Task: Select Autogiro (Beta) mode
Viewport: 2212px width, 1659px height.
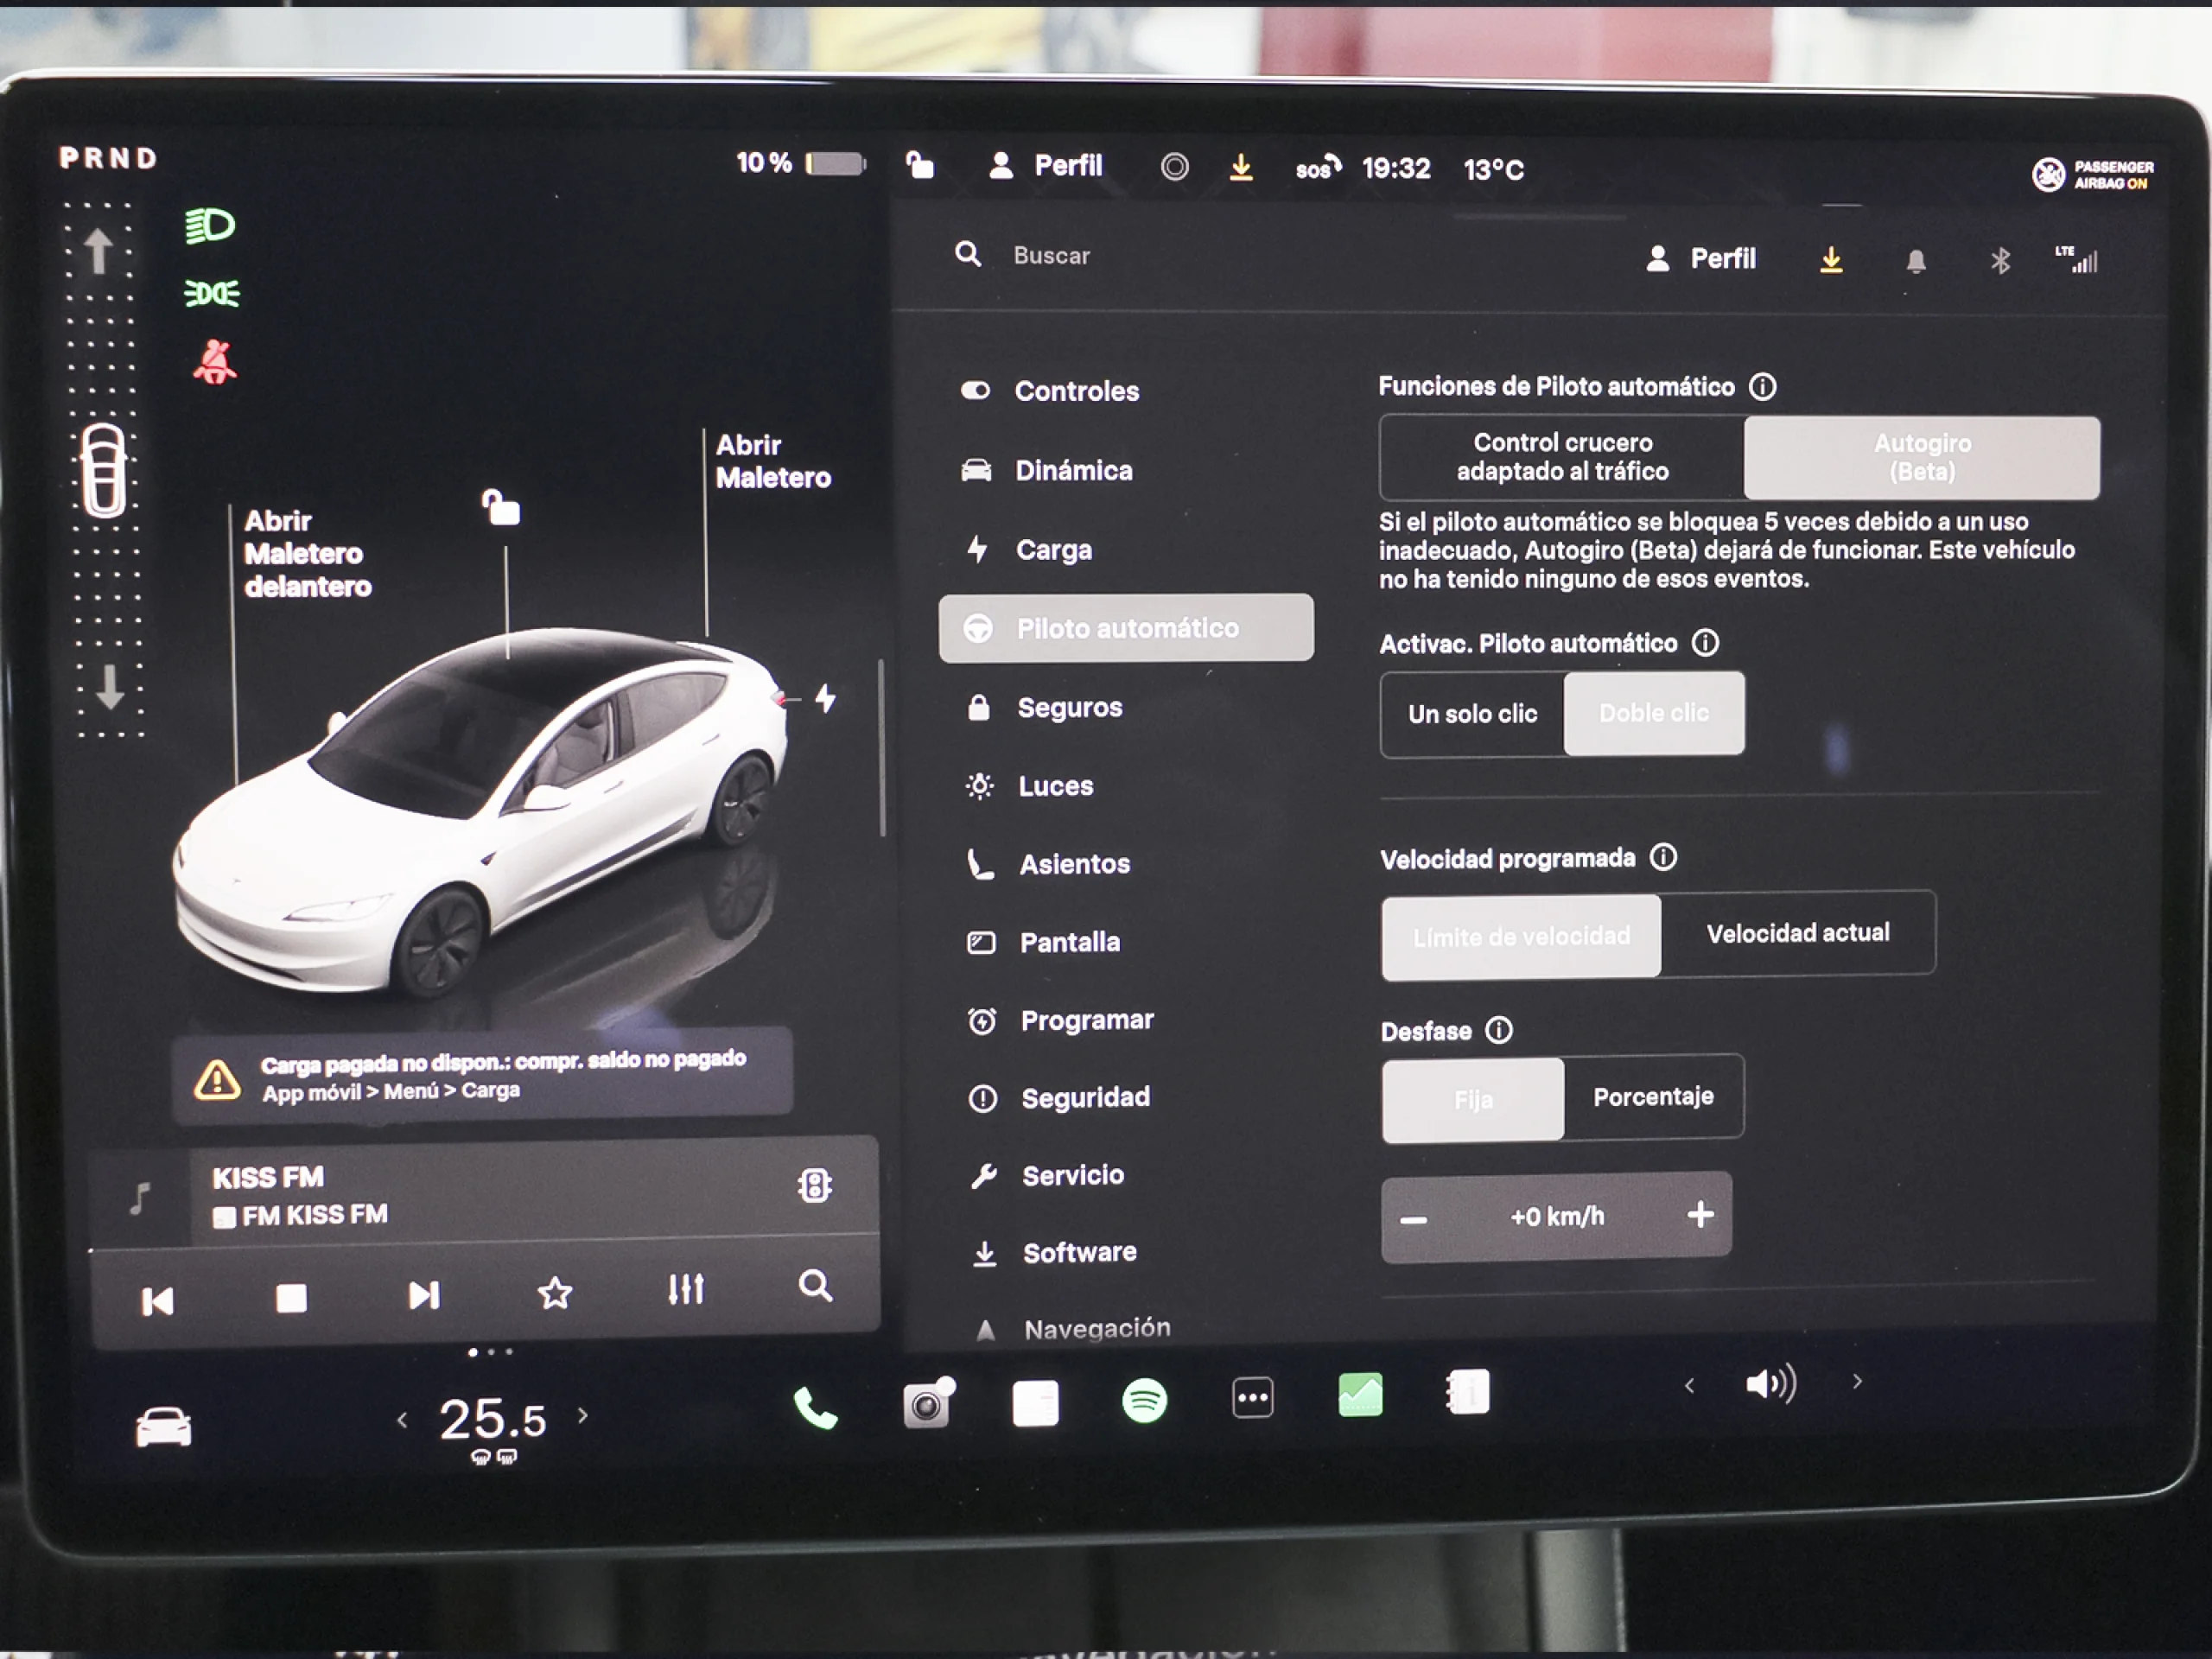Action: tap(1921, 458)
